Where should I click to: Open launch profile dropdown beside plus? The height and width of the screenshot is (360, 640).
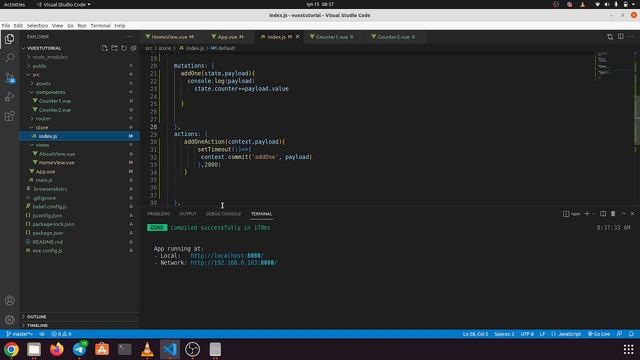[x=593, y=214]
